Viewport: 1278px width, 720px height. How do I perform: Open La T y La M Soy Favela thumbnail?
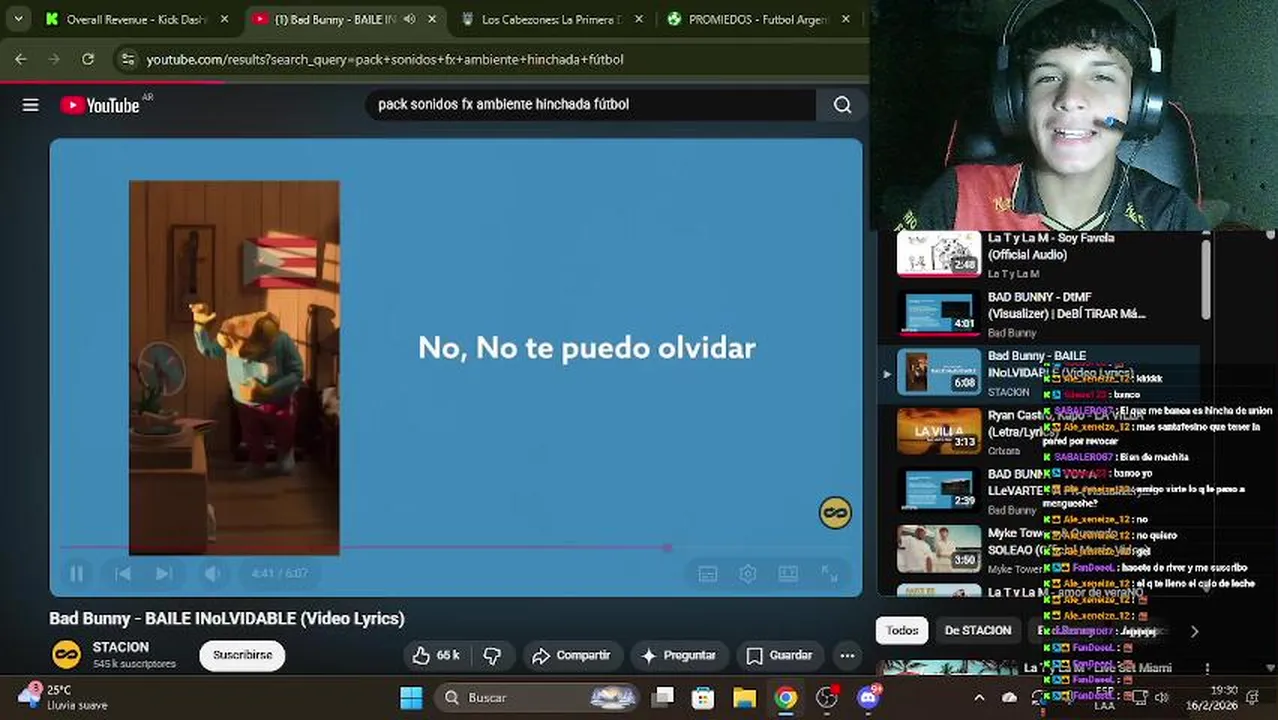(x=939, y=253)
